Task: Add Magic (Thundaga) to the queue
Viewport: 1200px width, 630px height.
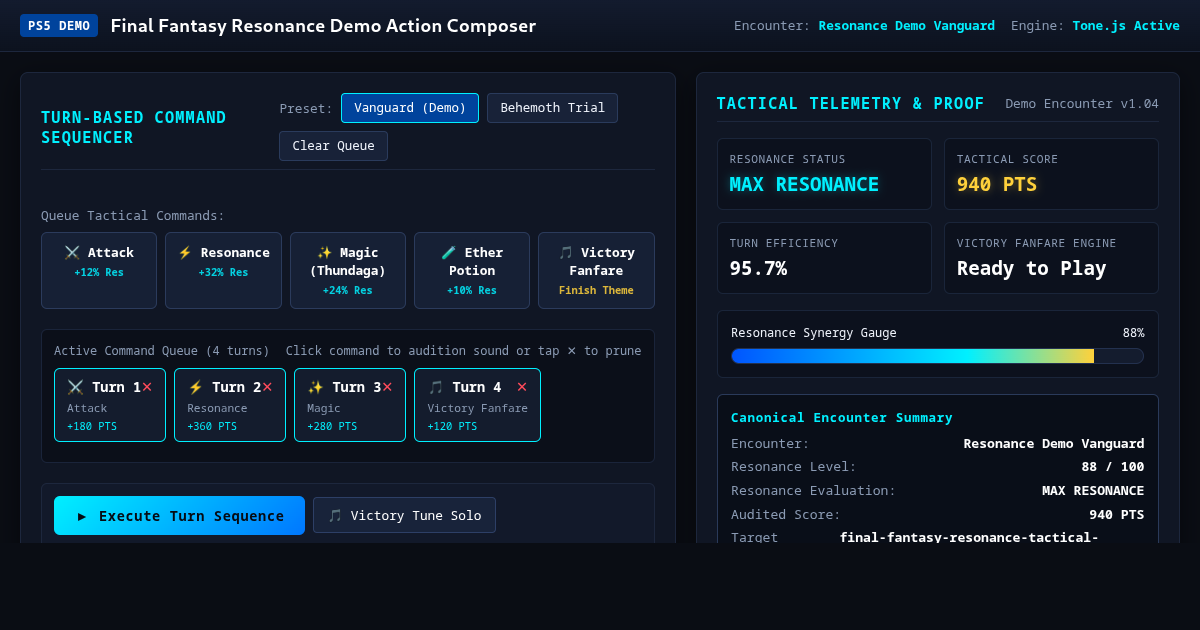Action: (348, 270)
